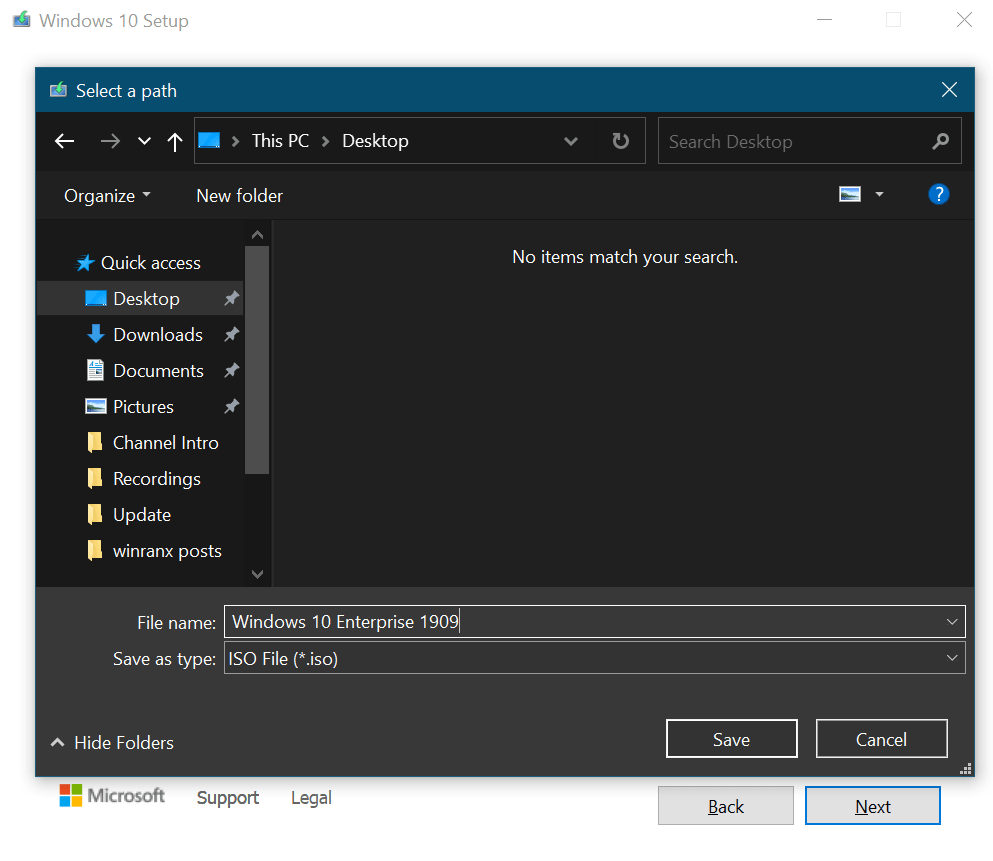This screenshot has height=861, width=993.
Task: Close the Windows 10 Setup window
Action: pyautogui.click(x=964, y=20)
